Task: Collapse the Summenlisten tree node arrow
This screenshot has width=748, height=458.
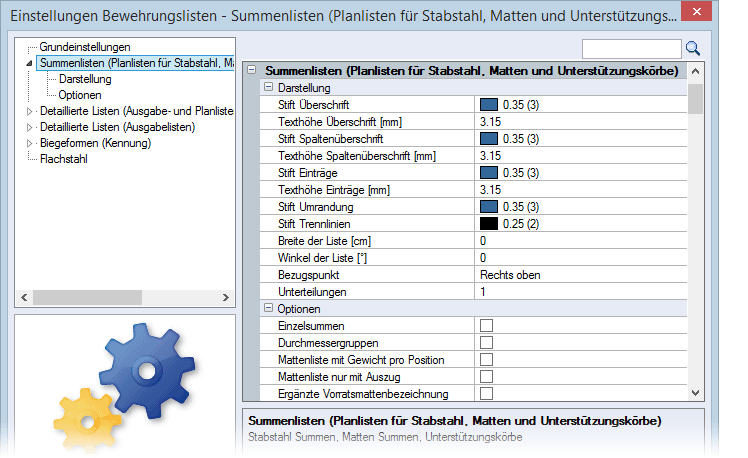Action: coord(29,63)
